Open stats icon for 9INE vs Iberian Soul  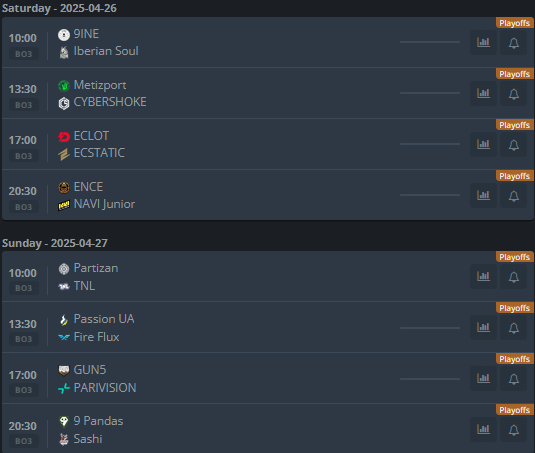[x=483, y=42]
